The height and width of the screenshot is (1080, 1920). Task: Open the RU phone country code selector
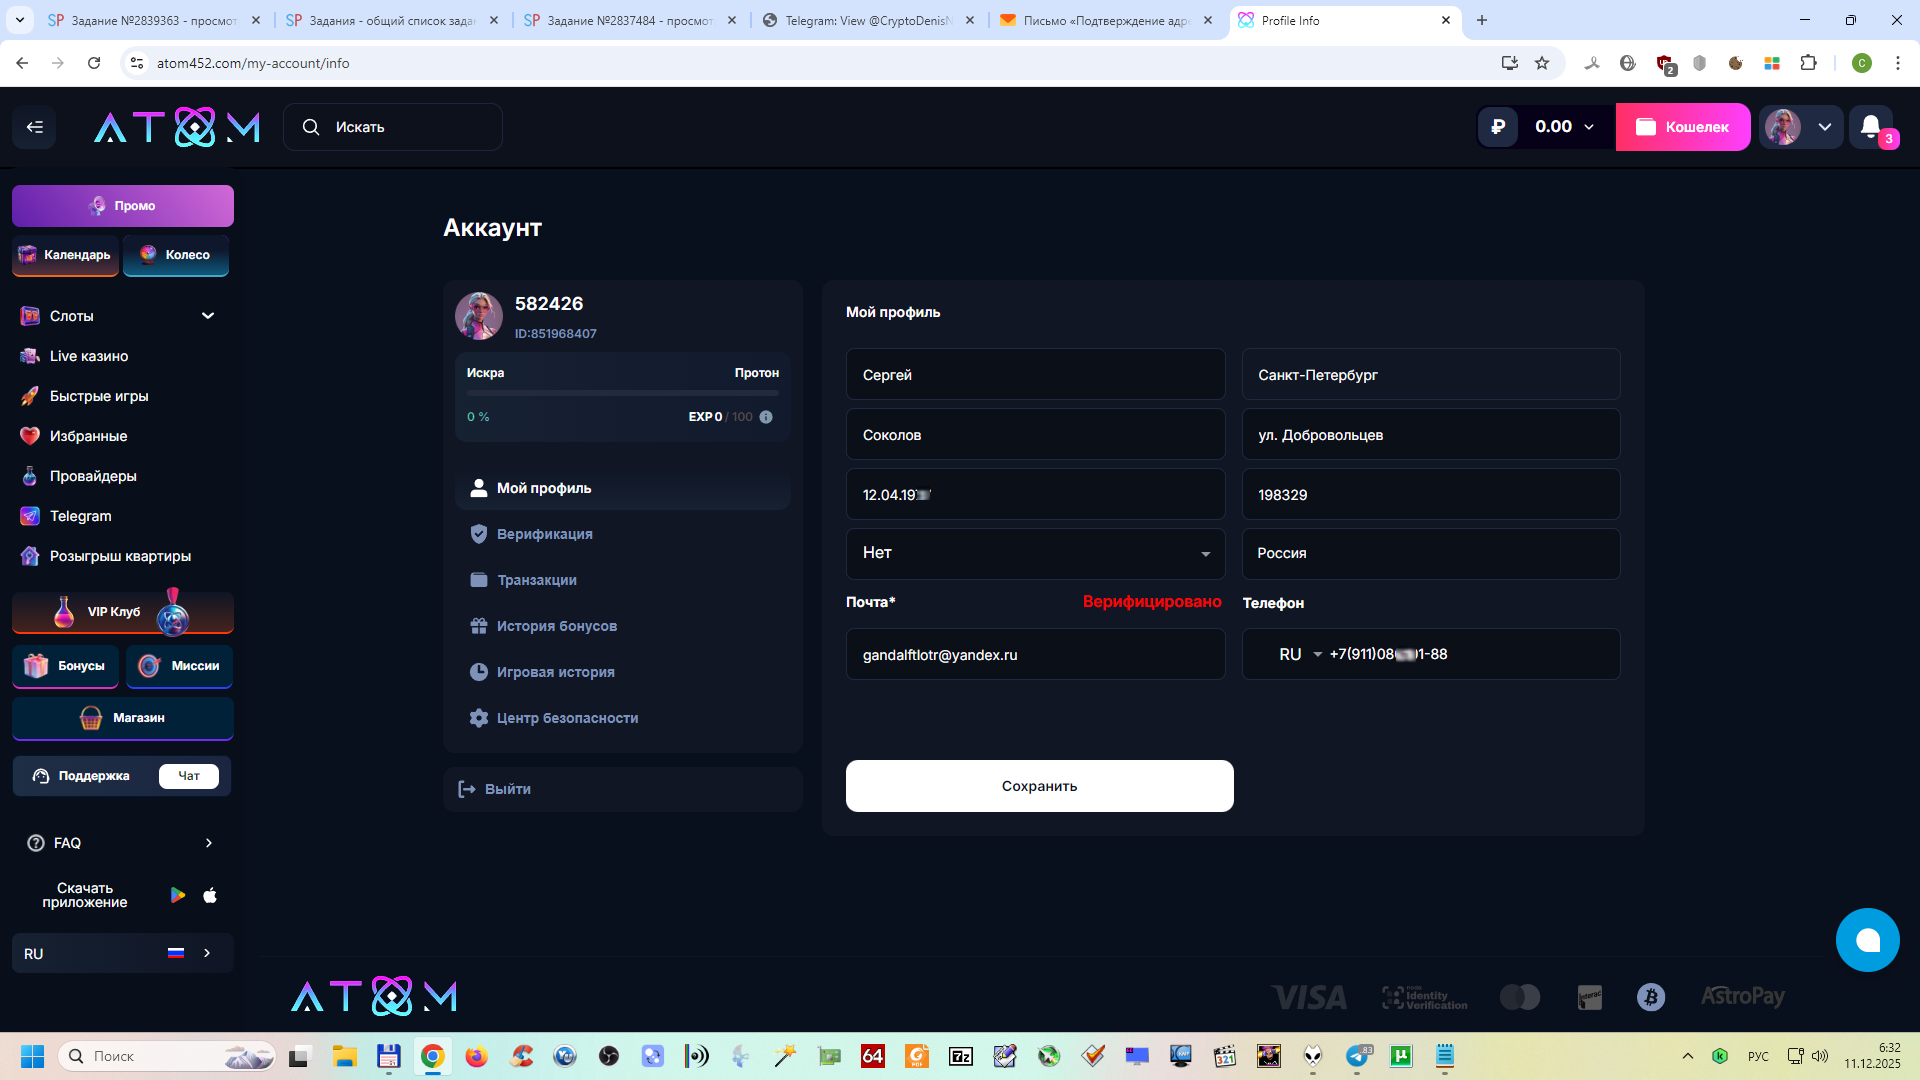point(1299,654)
